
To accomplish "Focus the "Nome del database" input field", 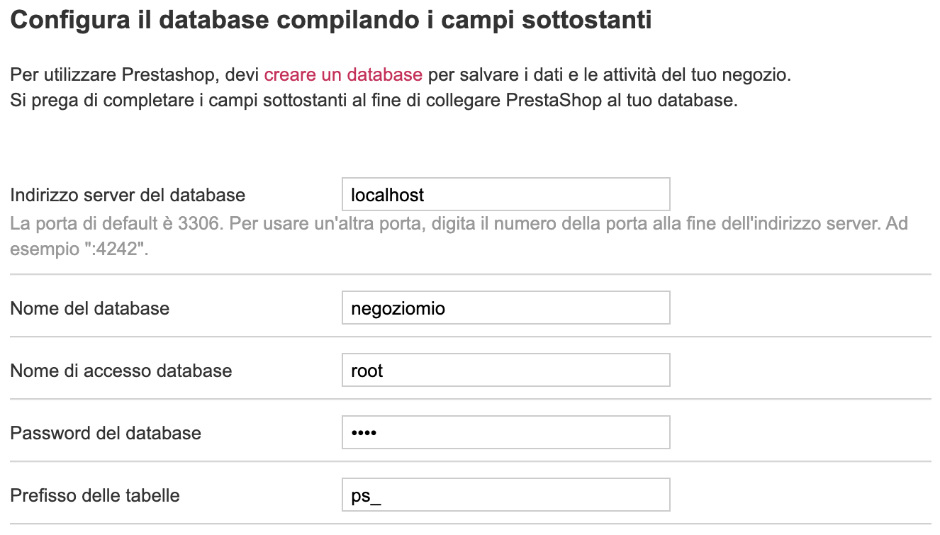I will click(505, 309).
